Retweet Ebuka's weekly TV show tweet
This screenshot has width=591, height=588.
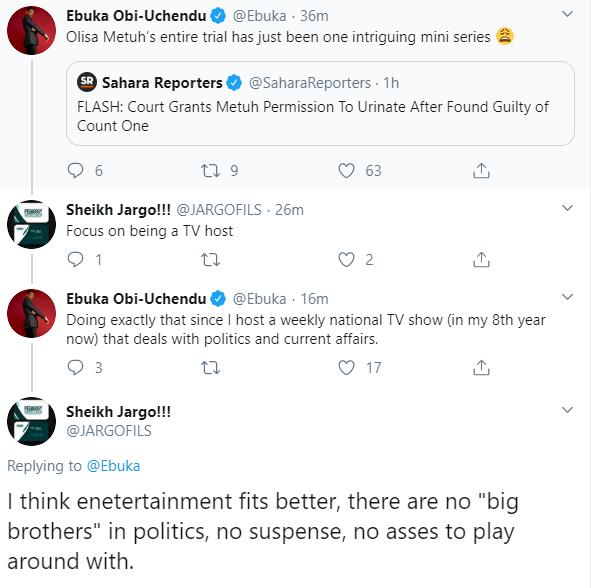click(210, 368)
